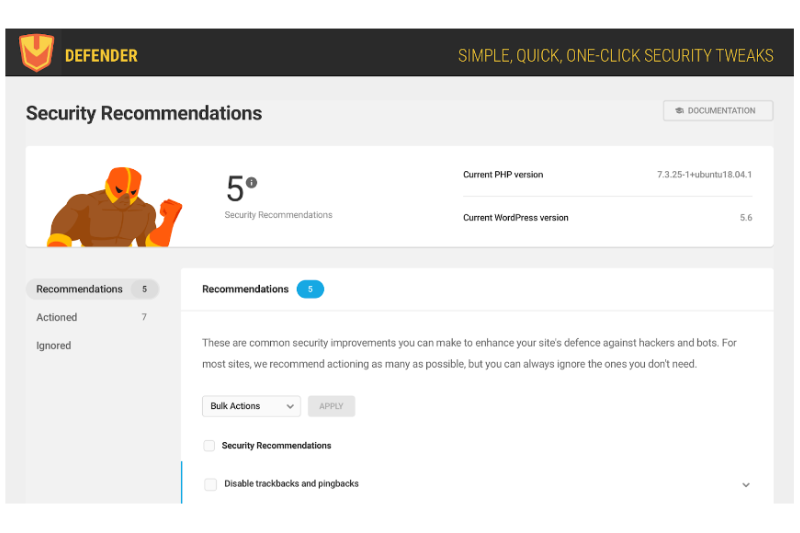Open the Documentation button

718,111
